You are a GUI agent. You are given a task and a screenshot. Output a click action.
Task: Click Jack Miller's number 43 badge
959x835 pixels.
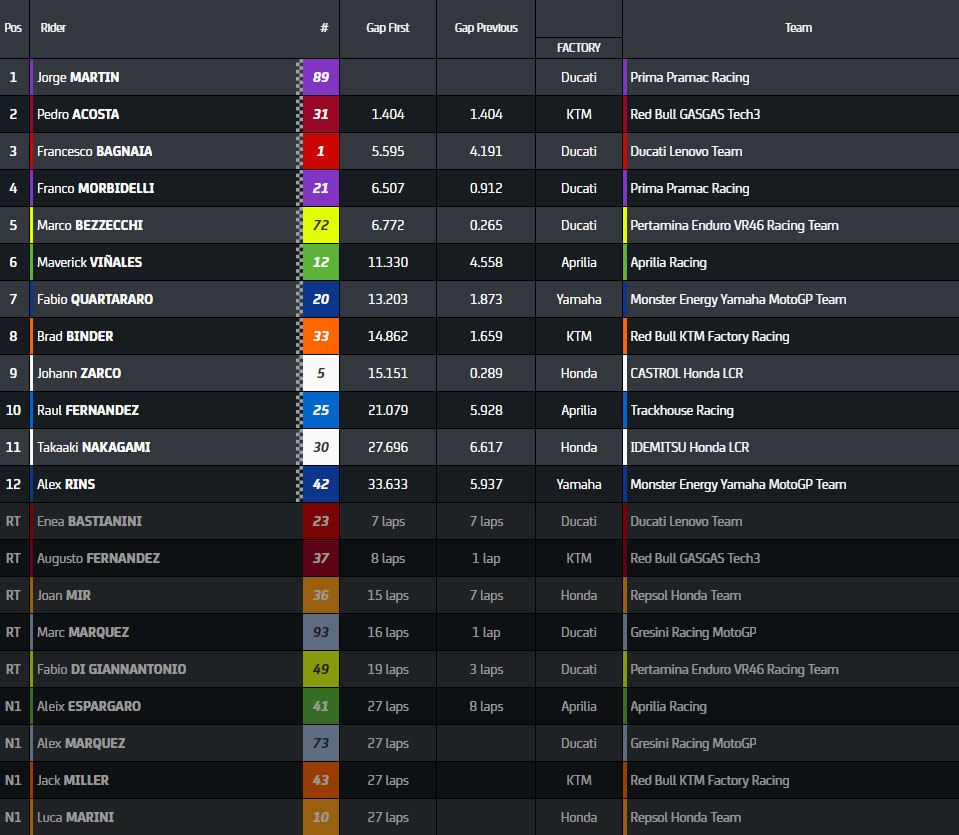321,780
